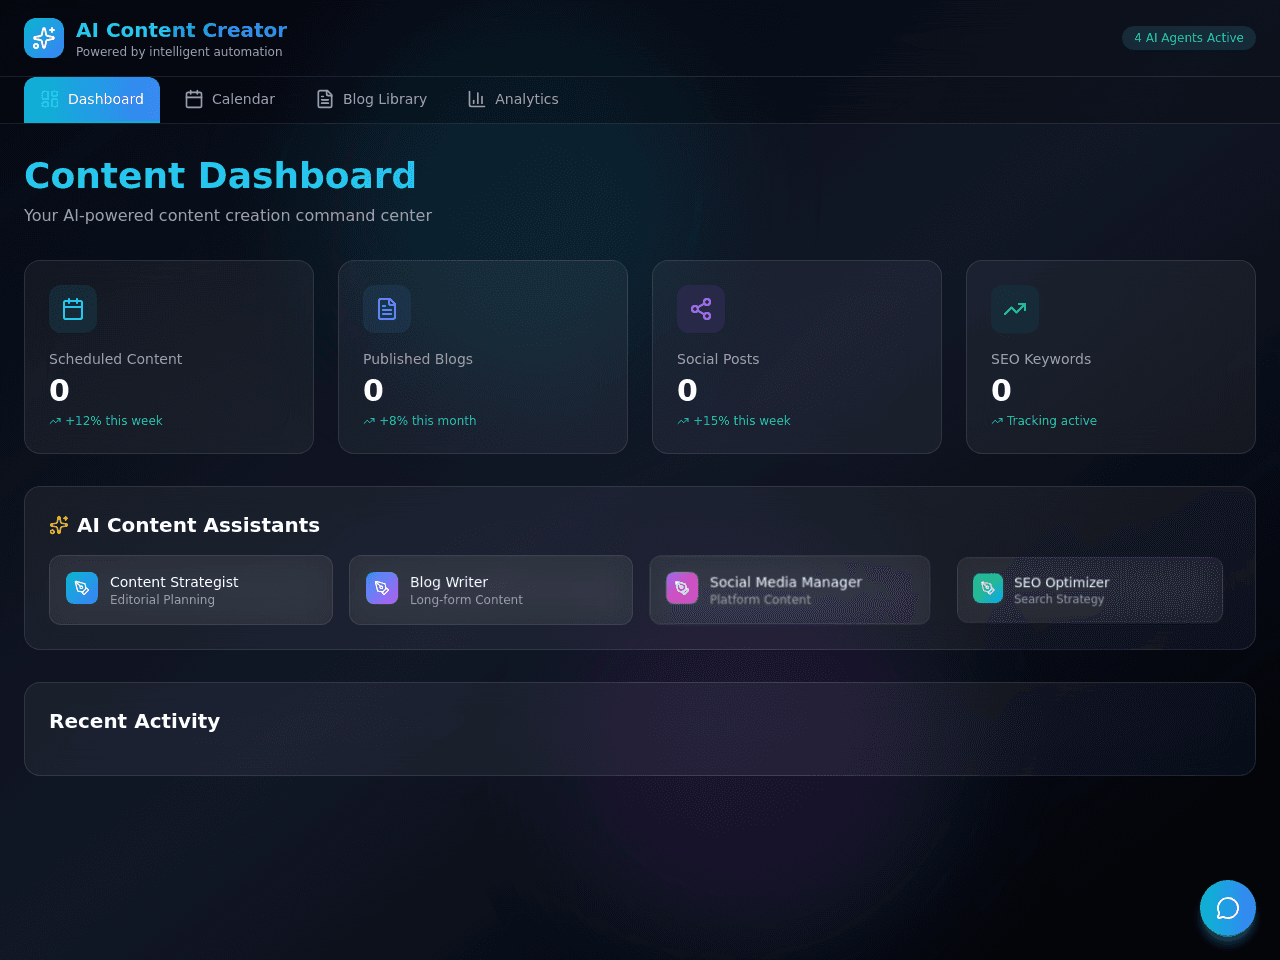Click the Blog Writer pen icon
This screenshot has height=960, width=1280.
tap(382, 588)
